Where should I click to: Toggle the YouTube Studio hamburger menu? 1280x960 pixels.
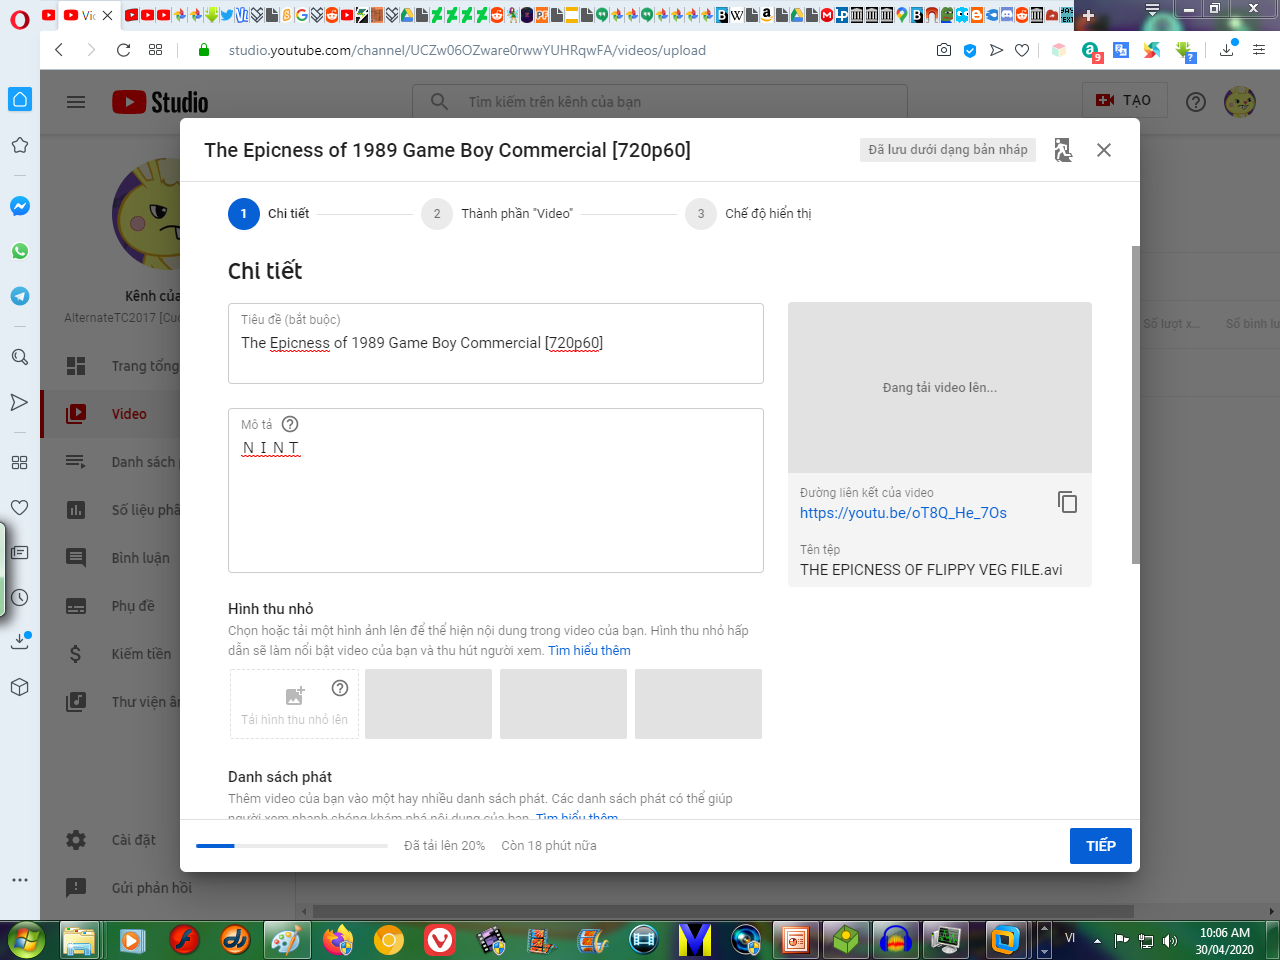pos(76,102)
